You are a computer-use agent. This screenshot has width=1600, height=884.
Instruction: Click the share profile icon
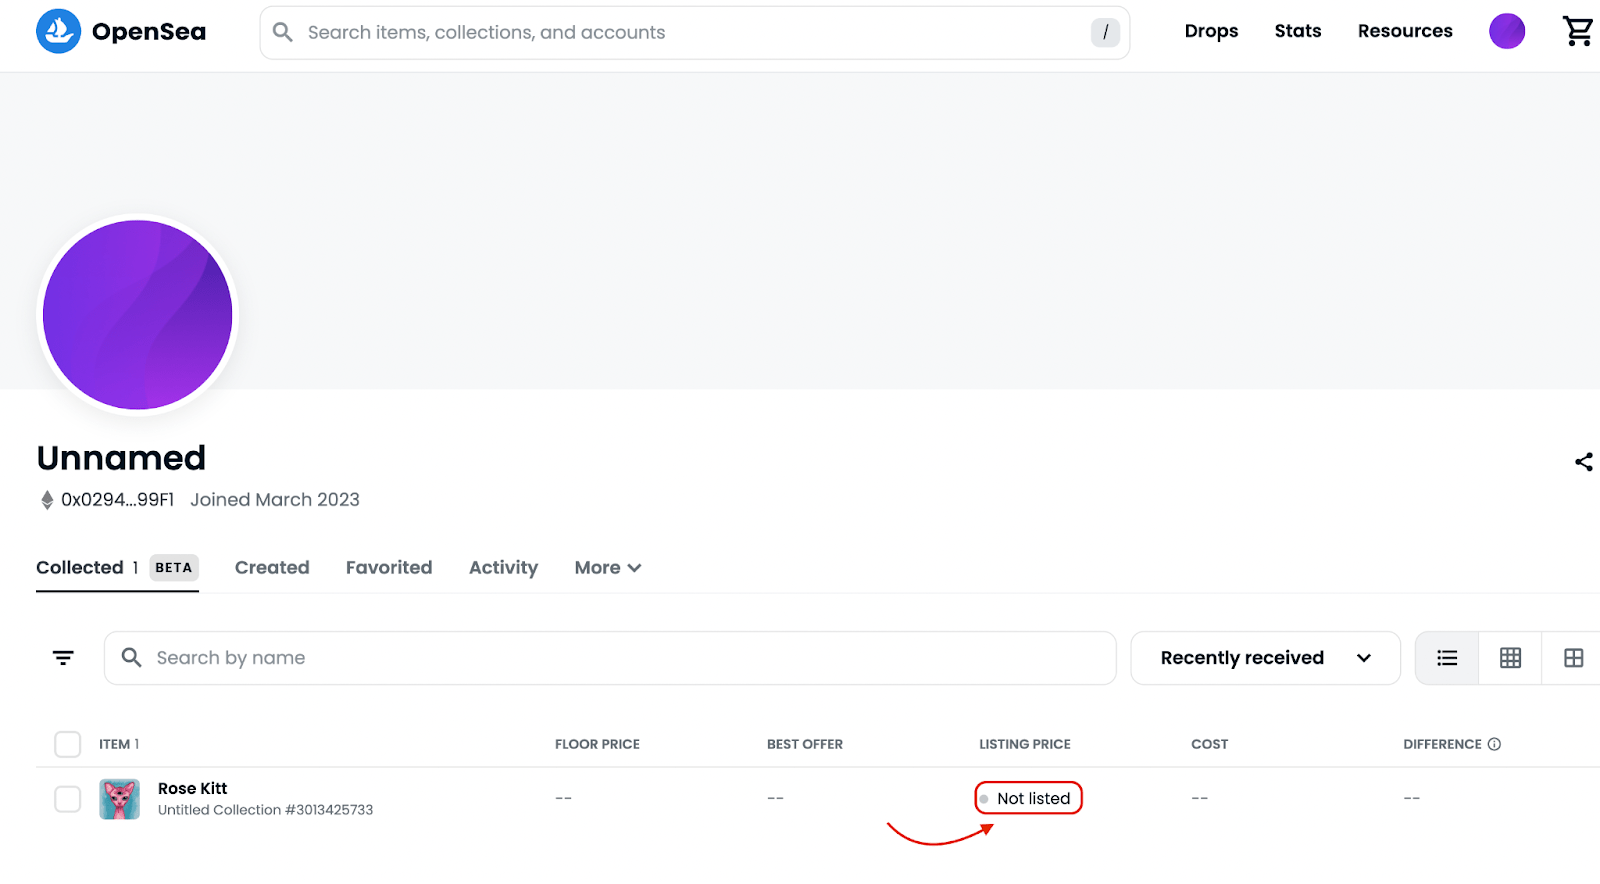(x=1583, y=461)
